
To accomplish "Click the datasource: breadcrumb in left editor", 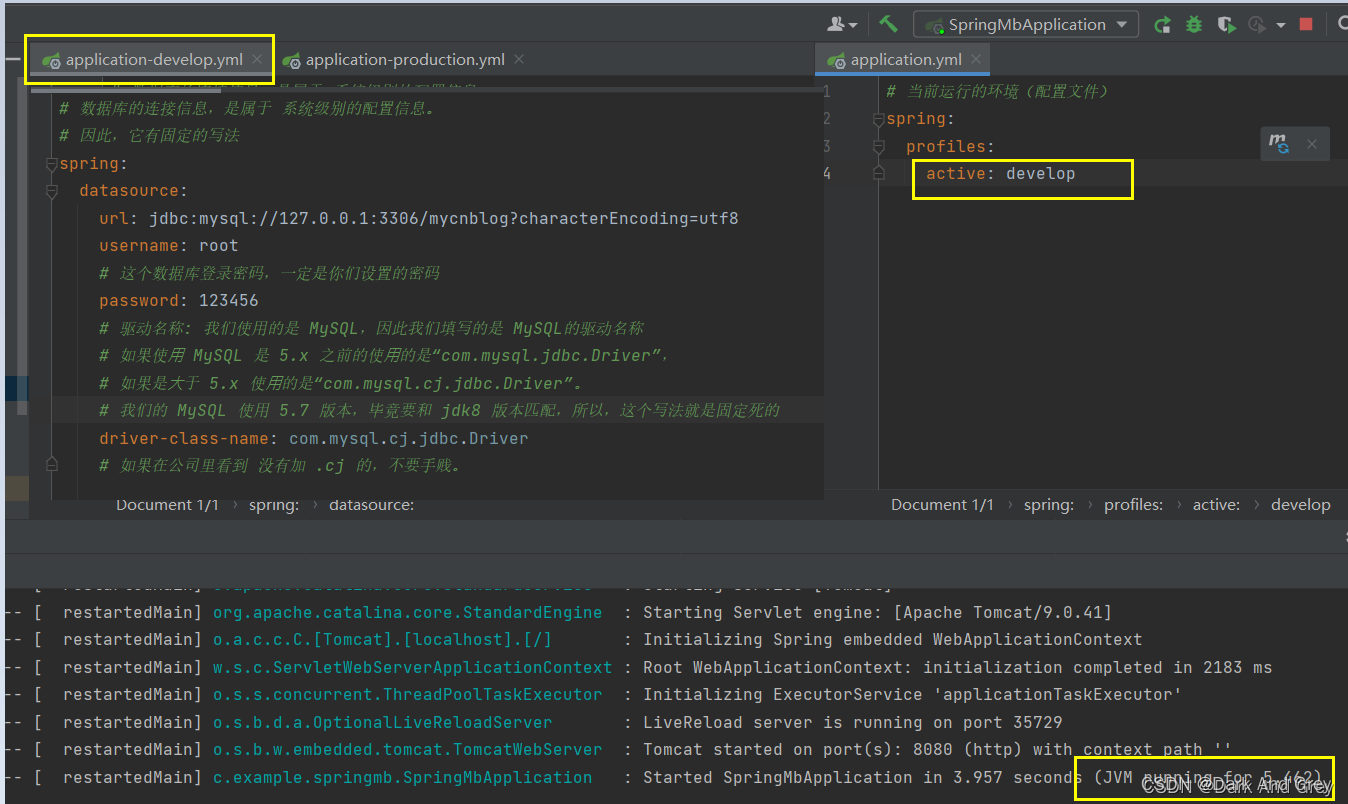I will 371,505.
